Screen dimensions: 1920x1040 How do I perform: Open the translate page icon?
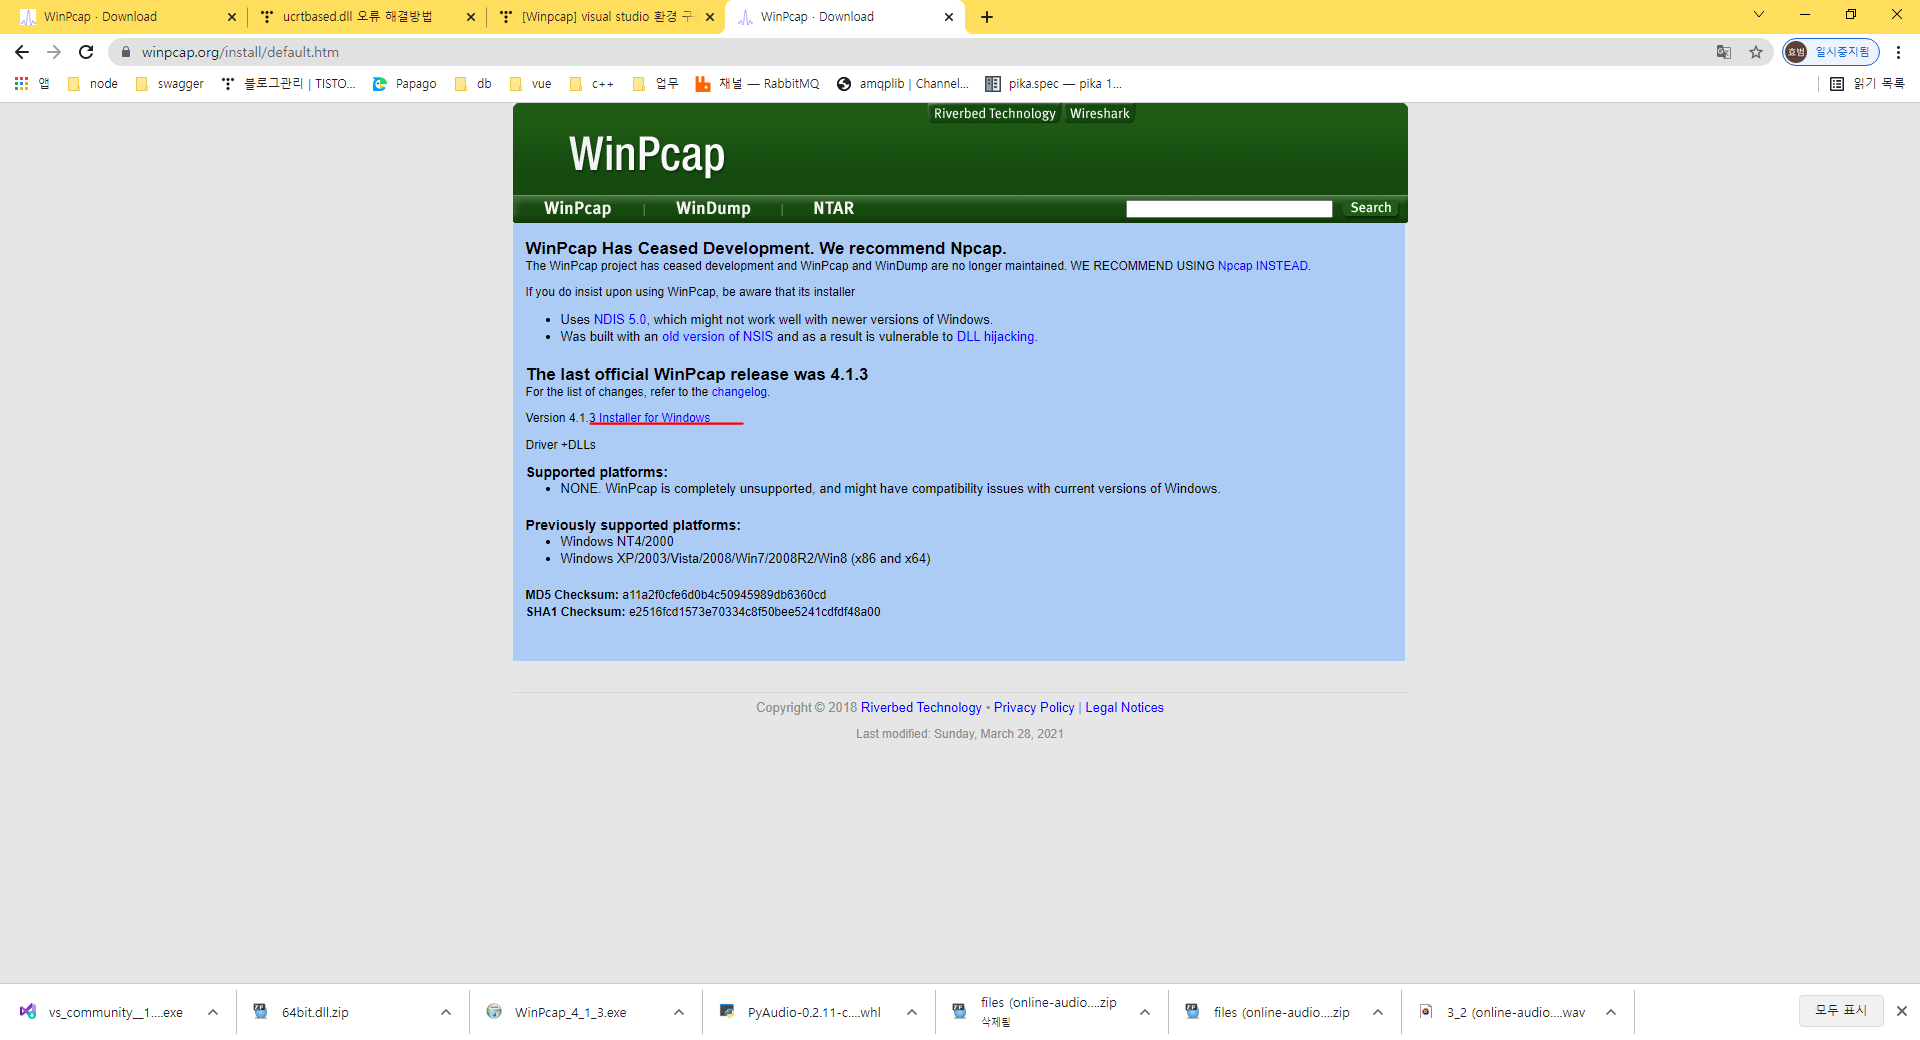(1724, 52)
